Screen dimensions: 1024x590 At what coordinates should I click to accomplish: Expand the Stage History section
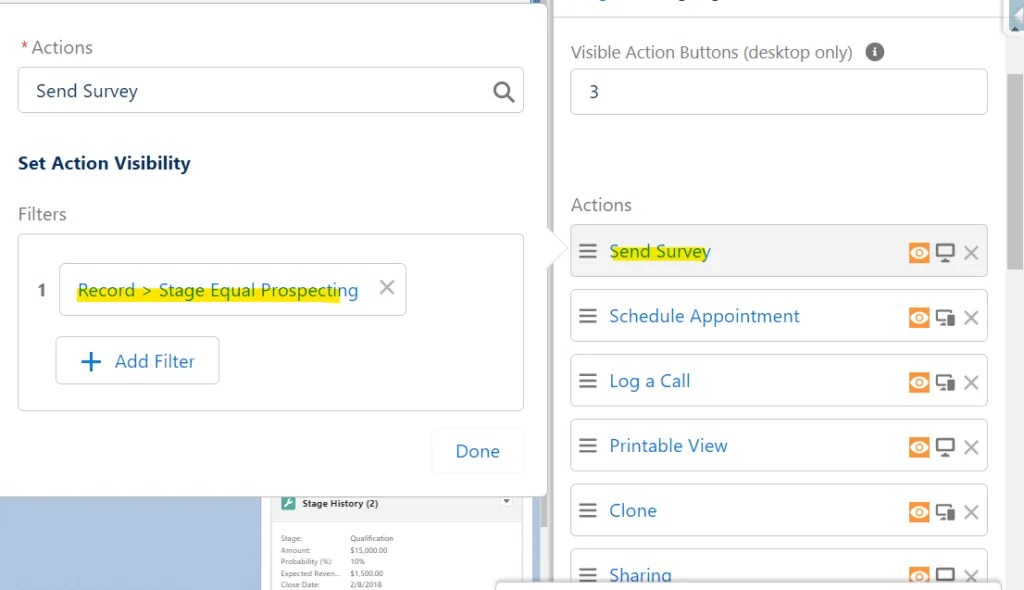click(506, 503)
